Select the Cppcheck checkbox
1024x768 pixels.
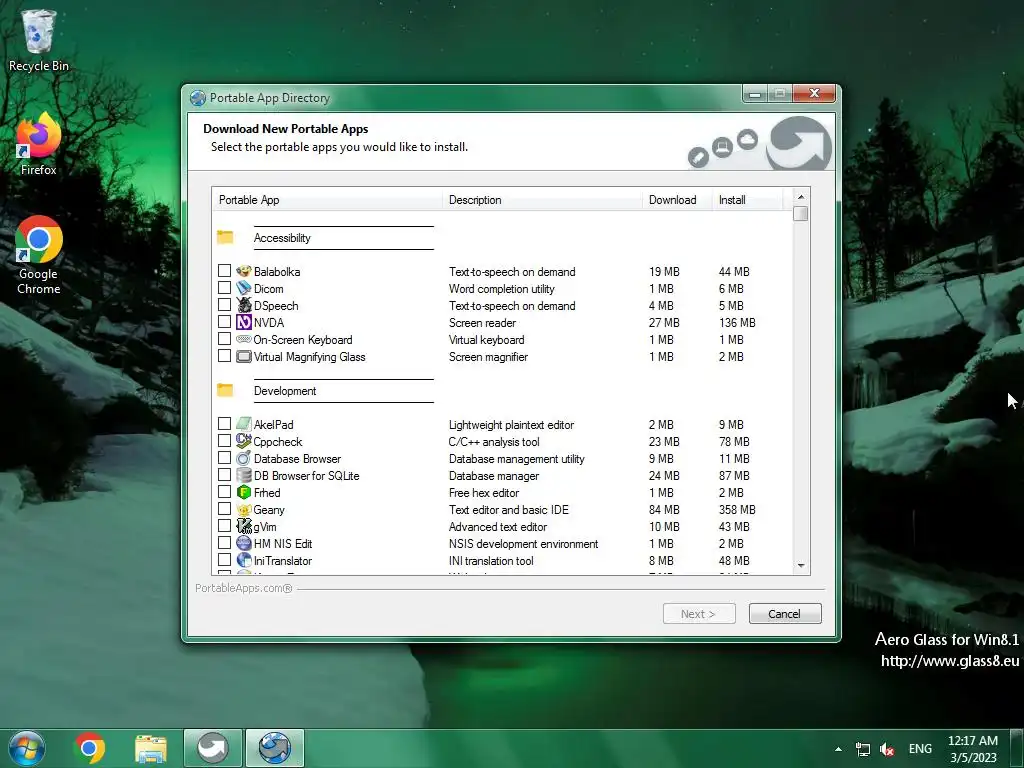(x=224, y=440)
